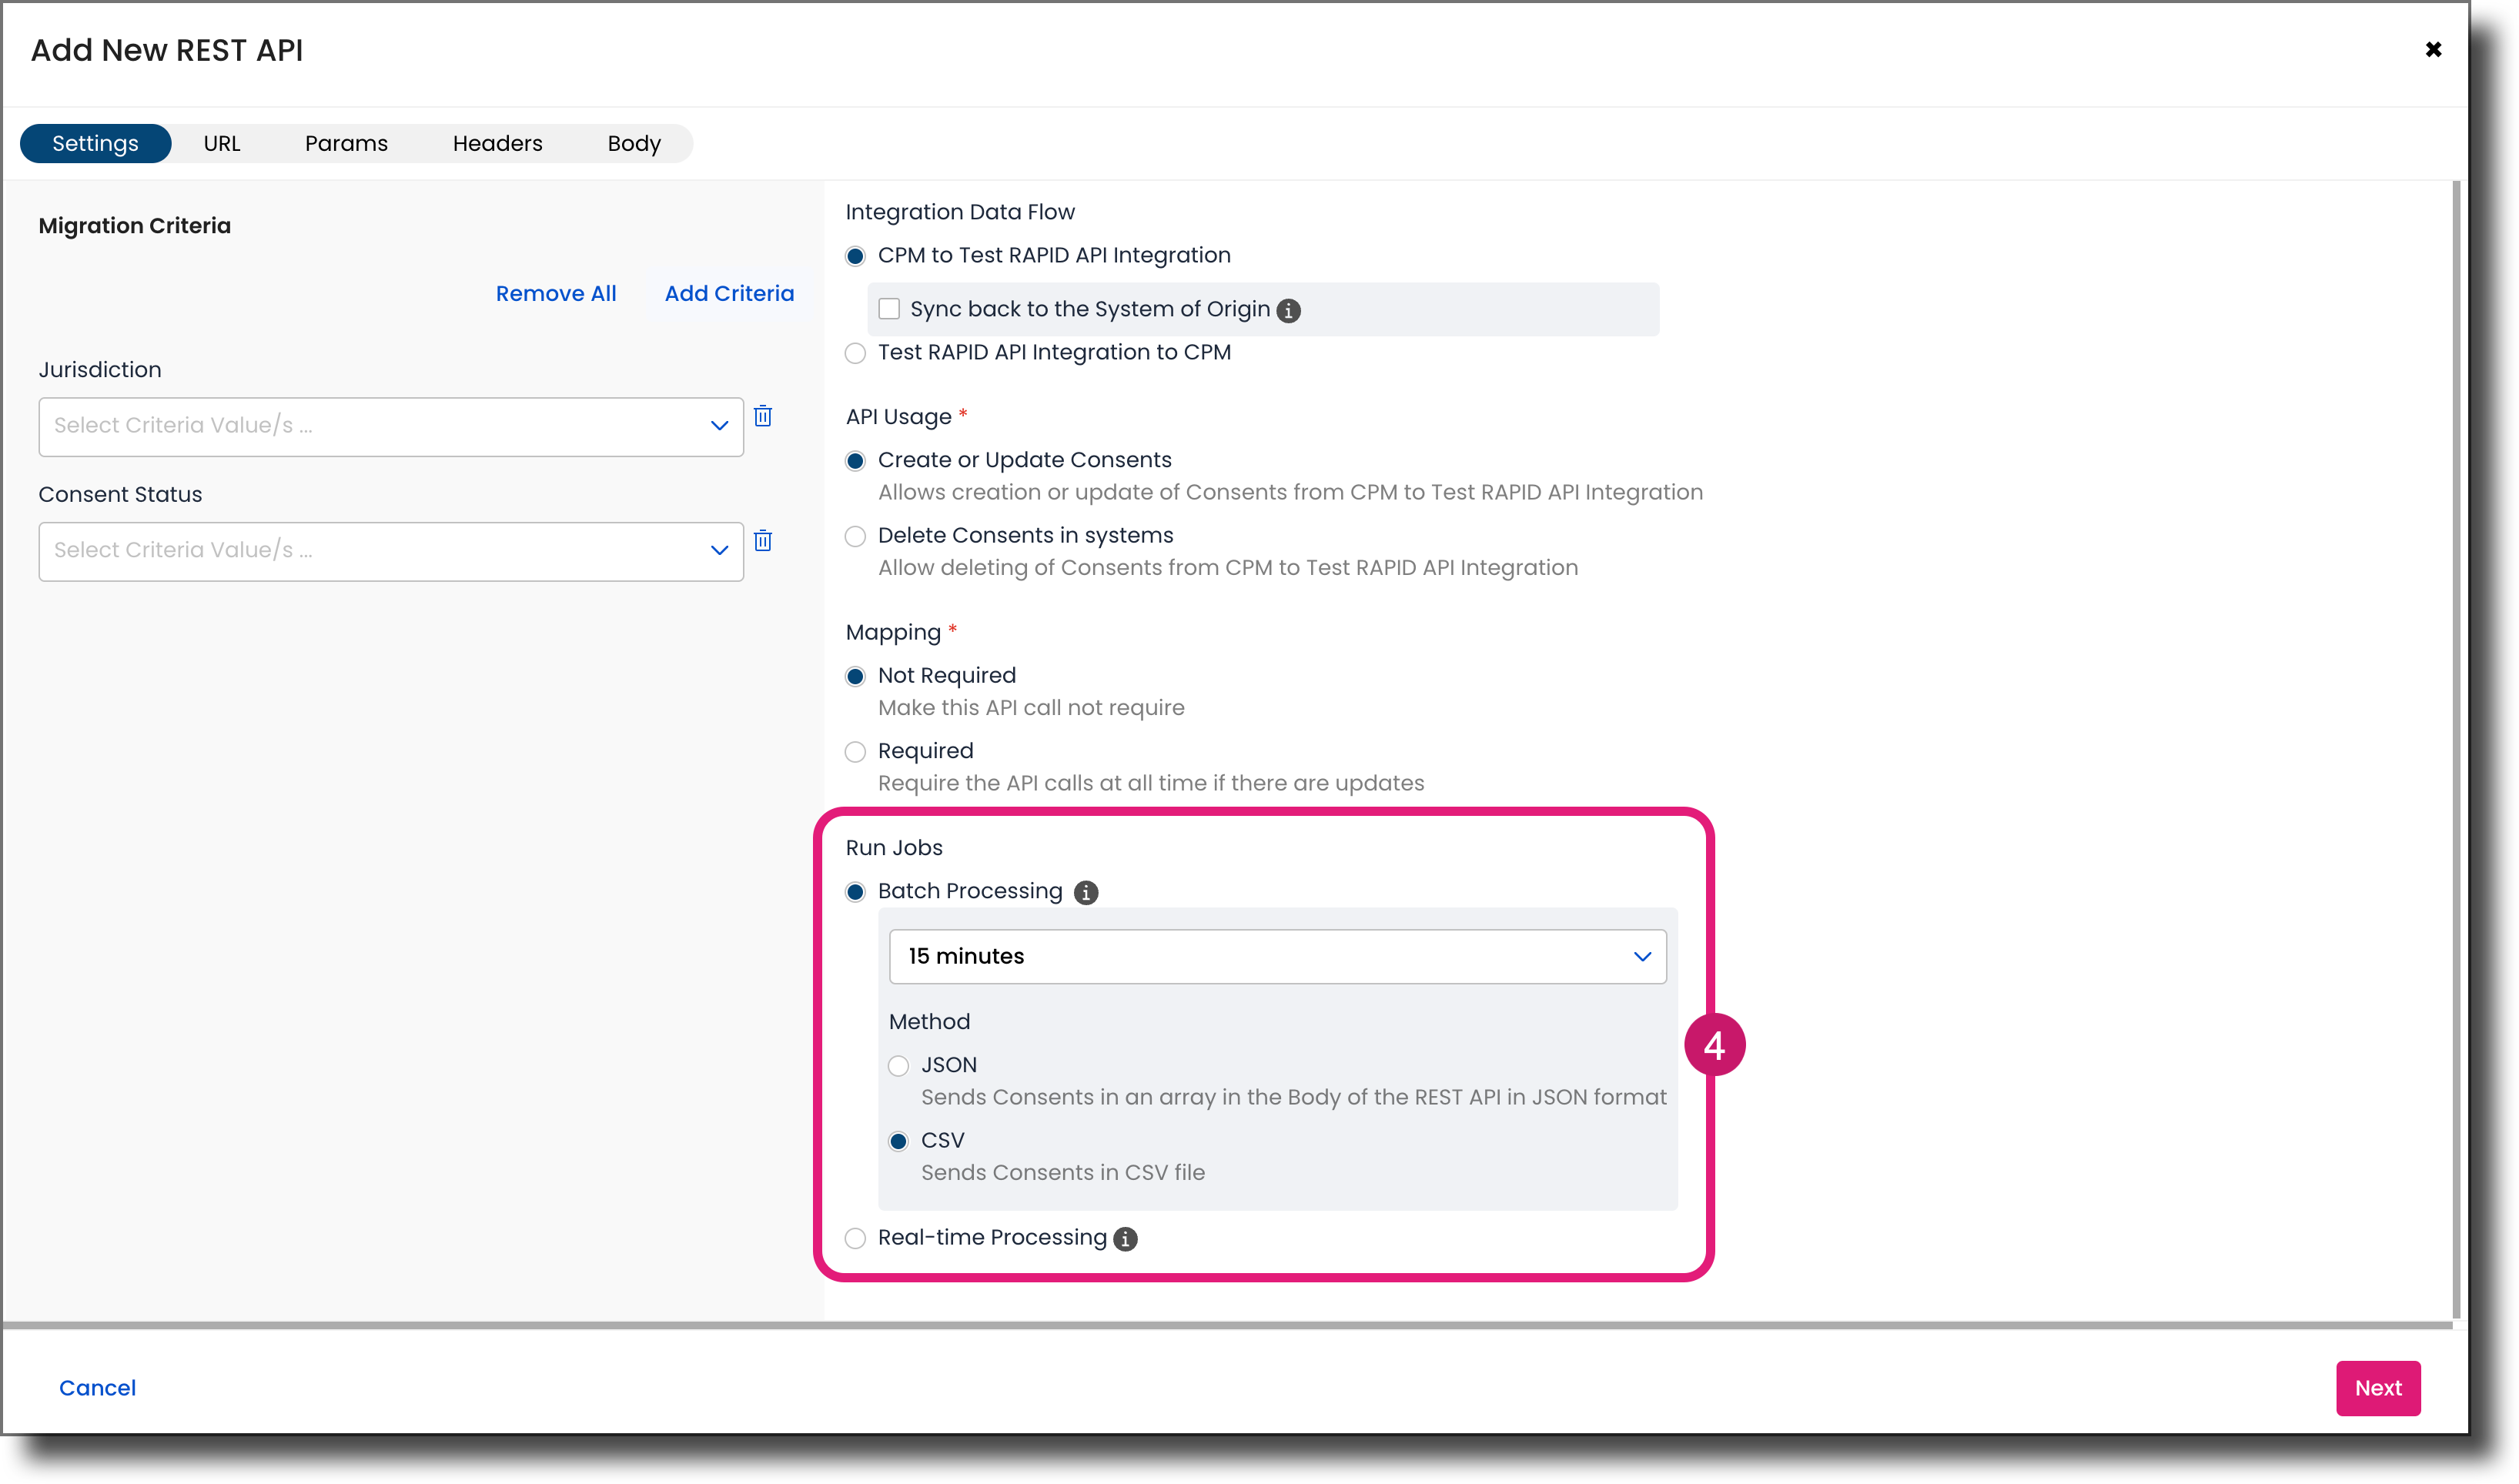
Task: Open info tooltip for Sync back to System of Origin
Action: click(1289, 311)
